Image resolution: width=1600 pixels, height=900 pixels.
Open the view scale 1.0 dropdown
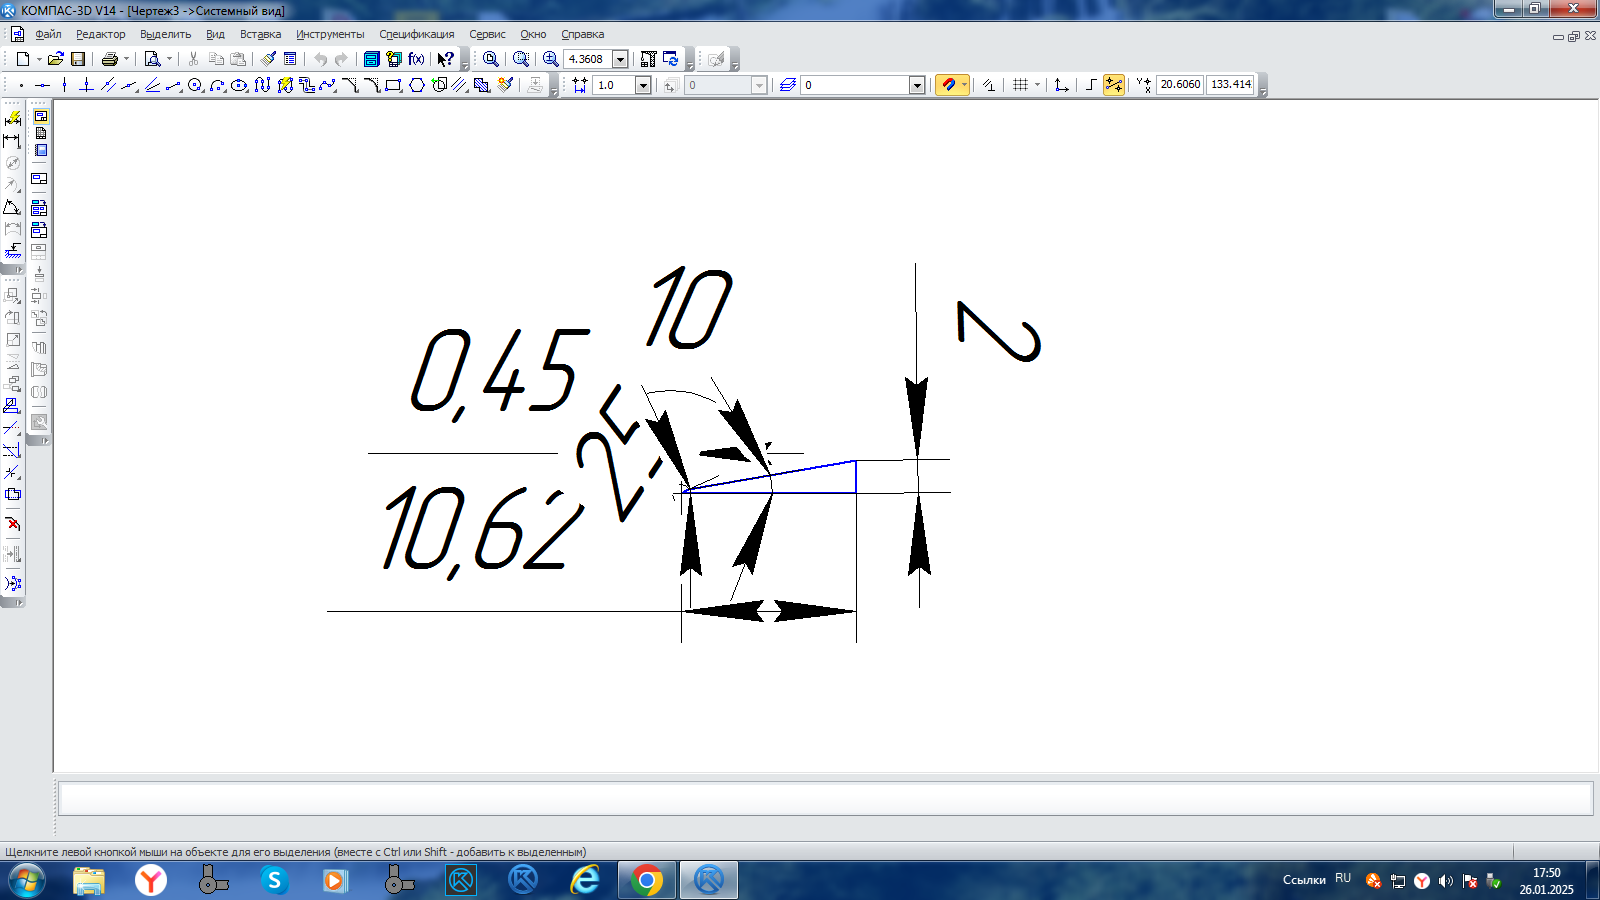tap(643, 85)
